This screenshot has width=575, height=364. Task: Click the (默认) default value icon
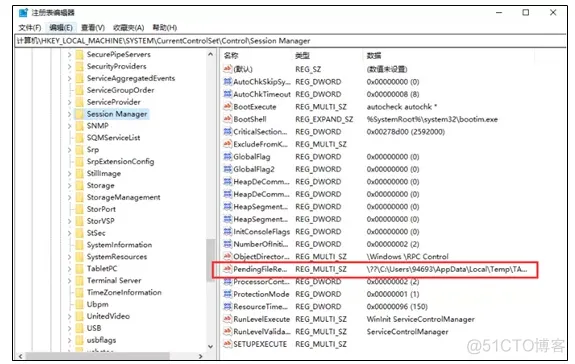click(228, 69)
